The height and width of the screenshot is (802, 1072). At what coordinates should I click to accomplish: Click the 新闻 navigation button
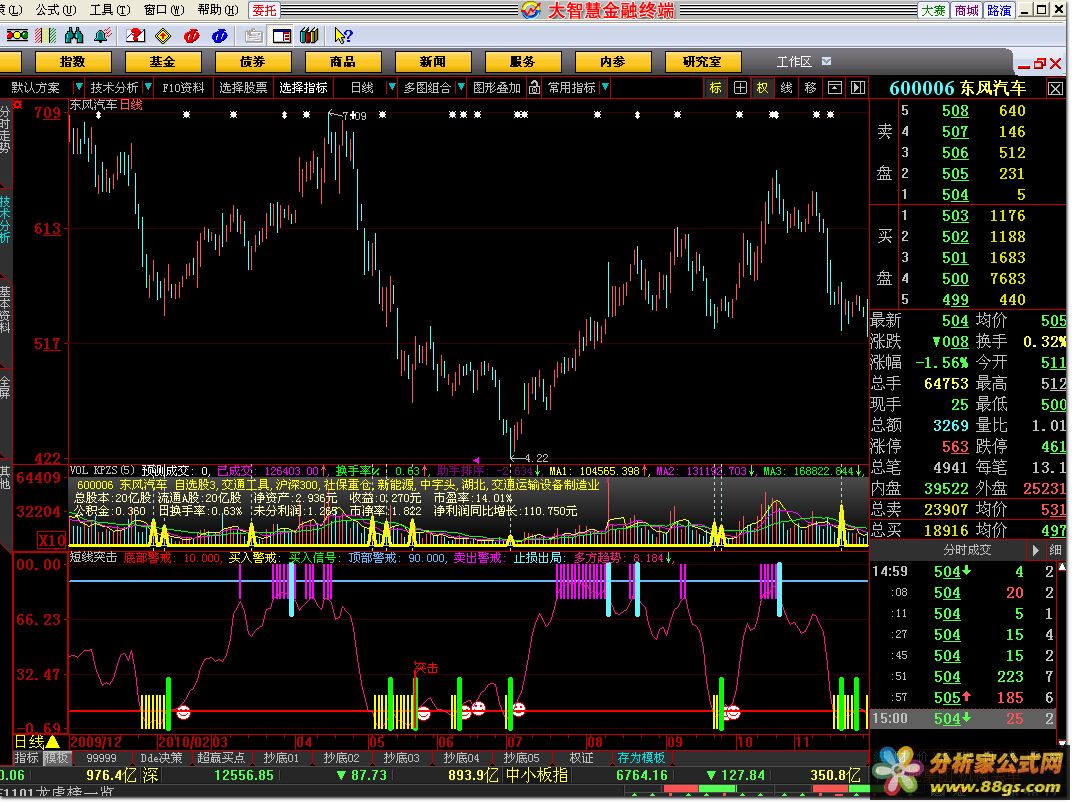(433, 62)
